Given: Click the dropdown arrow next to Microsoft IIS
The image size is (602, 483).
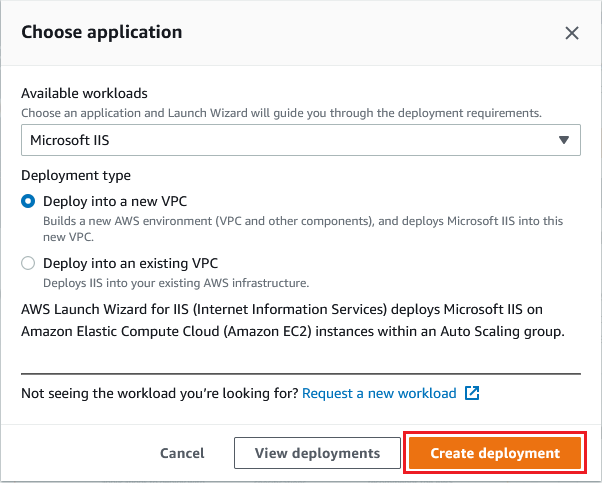Looking at the screenshot, I should 564,140.
